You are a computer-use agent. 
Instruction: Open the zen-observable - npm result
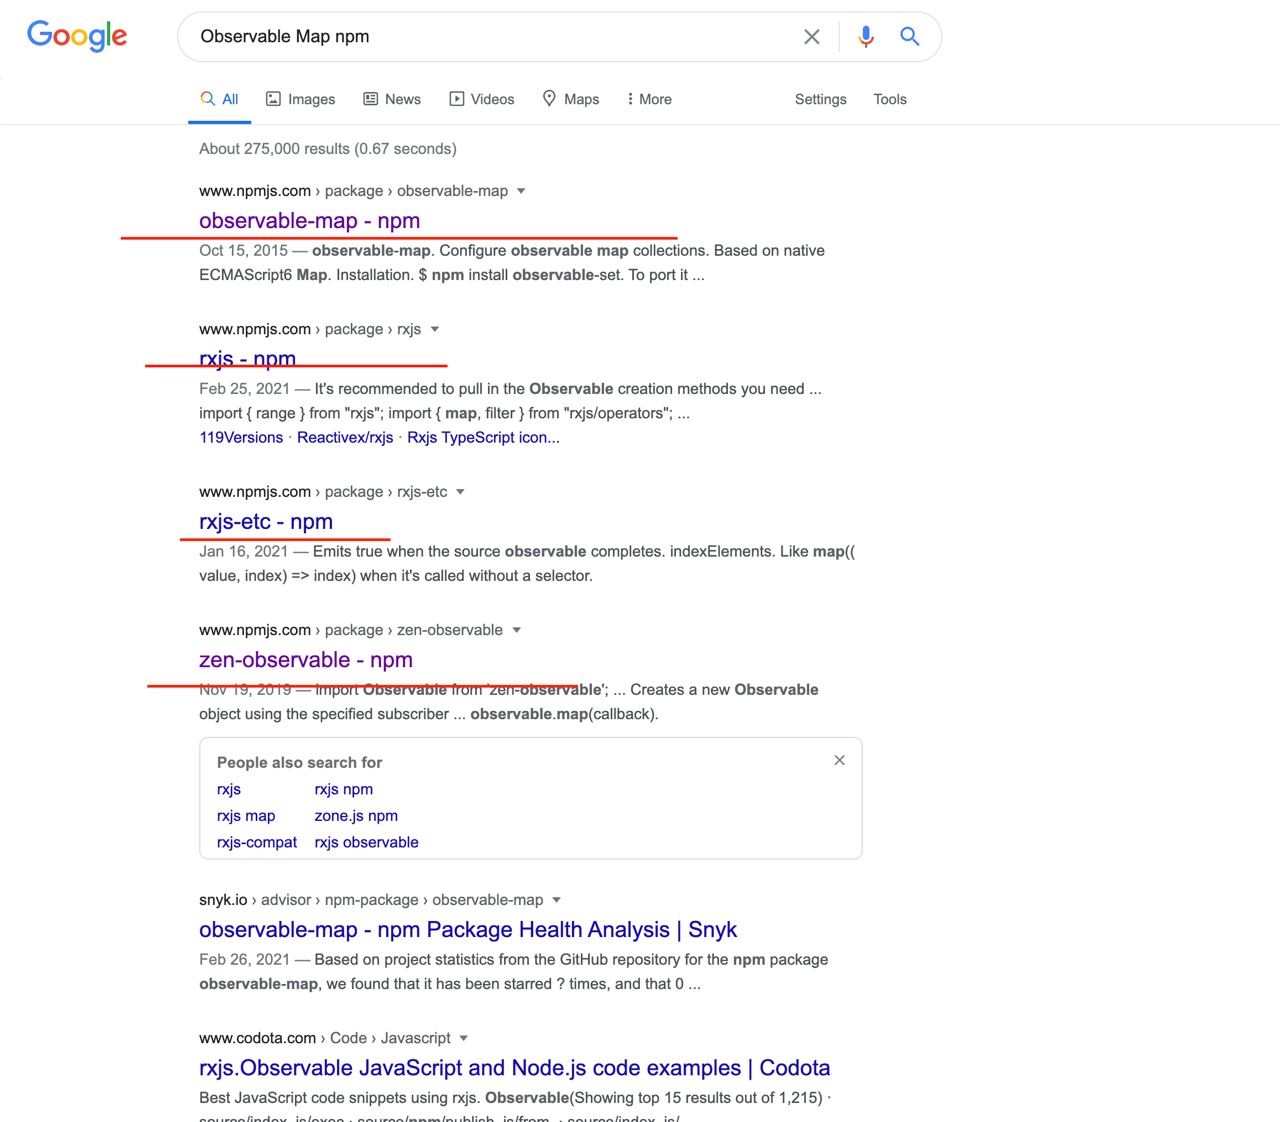pyautogui.click(x=306, y=660)
